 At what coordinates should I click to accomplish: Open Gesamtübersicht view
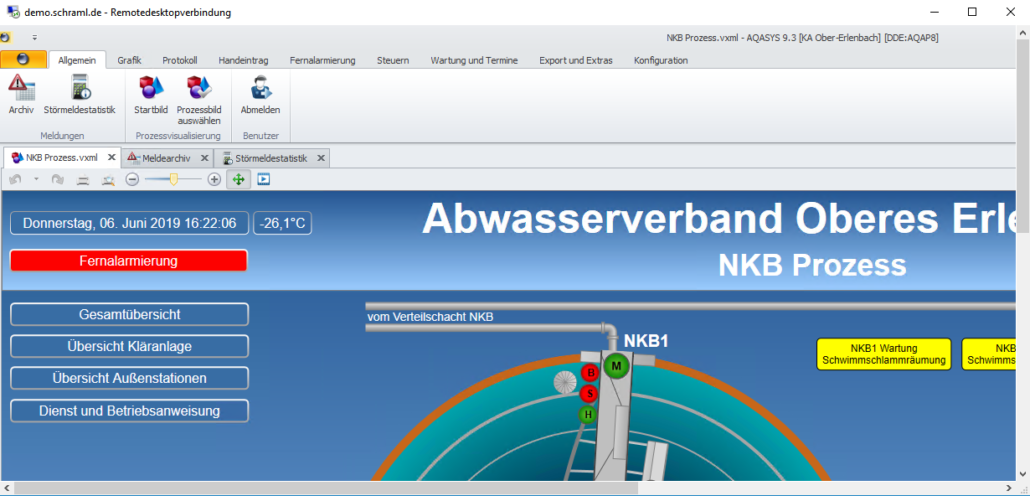129,314
